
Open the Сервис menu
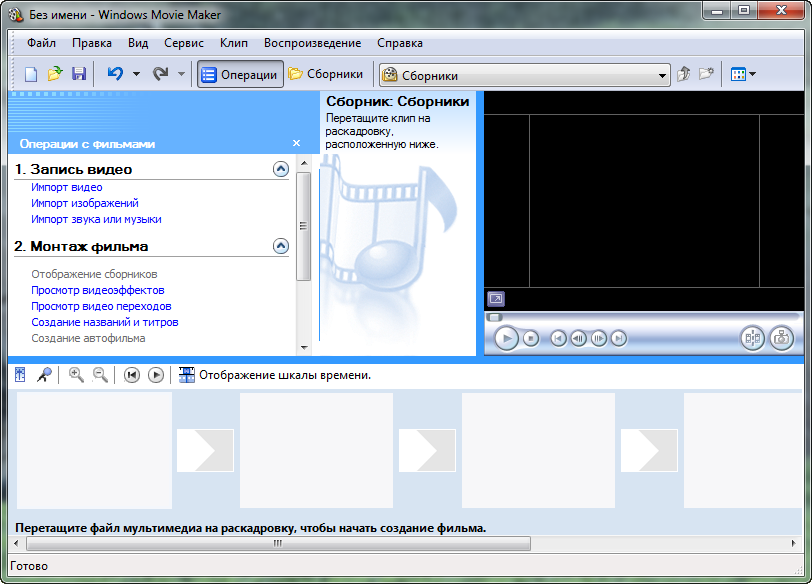tap(184, 43)
